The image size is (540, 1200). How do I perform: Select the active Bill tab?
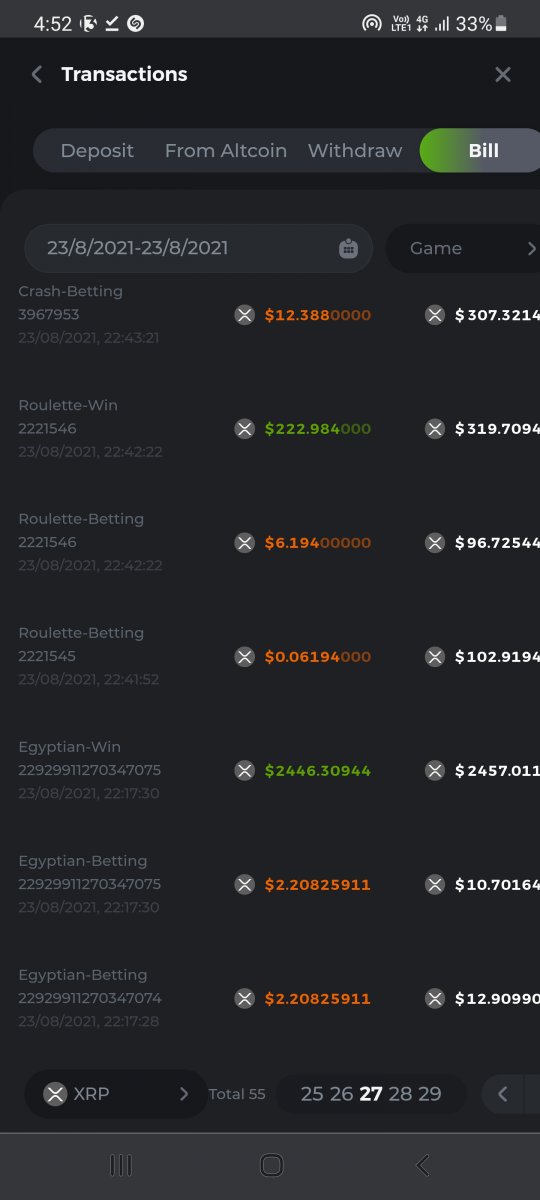tap(481, 151)
